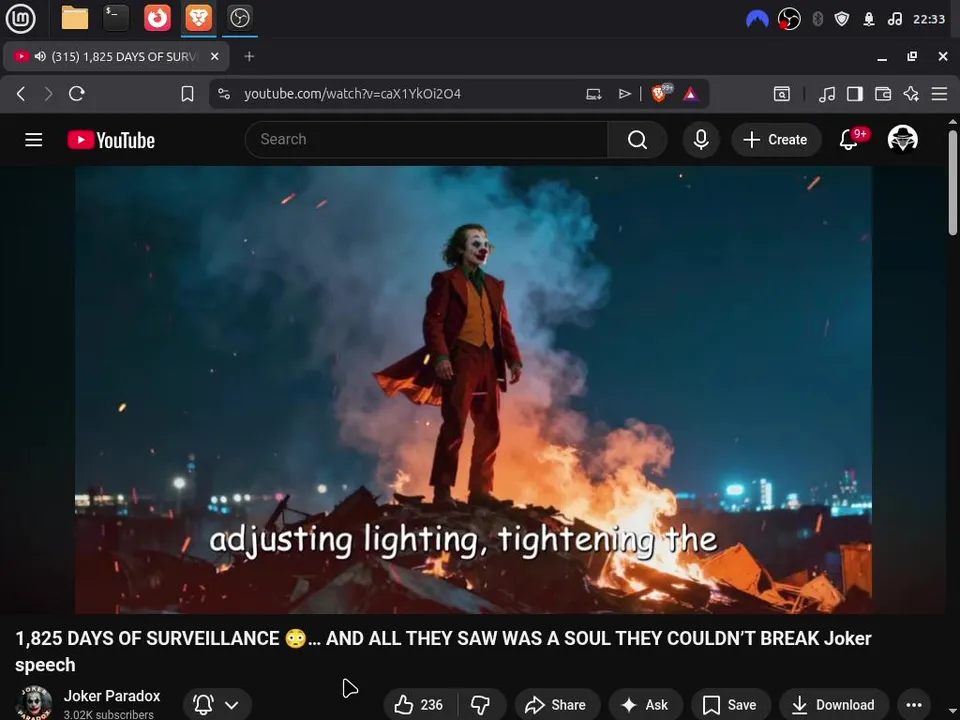Click the NordVPN tray icon
Image resolution: width=960 pixels, height=720 pixels.
pos(757,19)
